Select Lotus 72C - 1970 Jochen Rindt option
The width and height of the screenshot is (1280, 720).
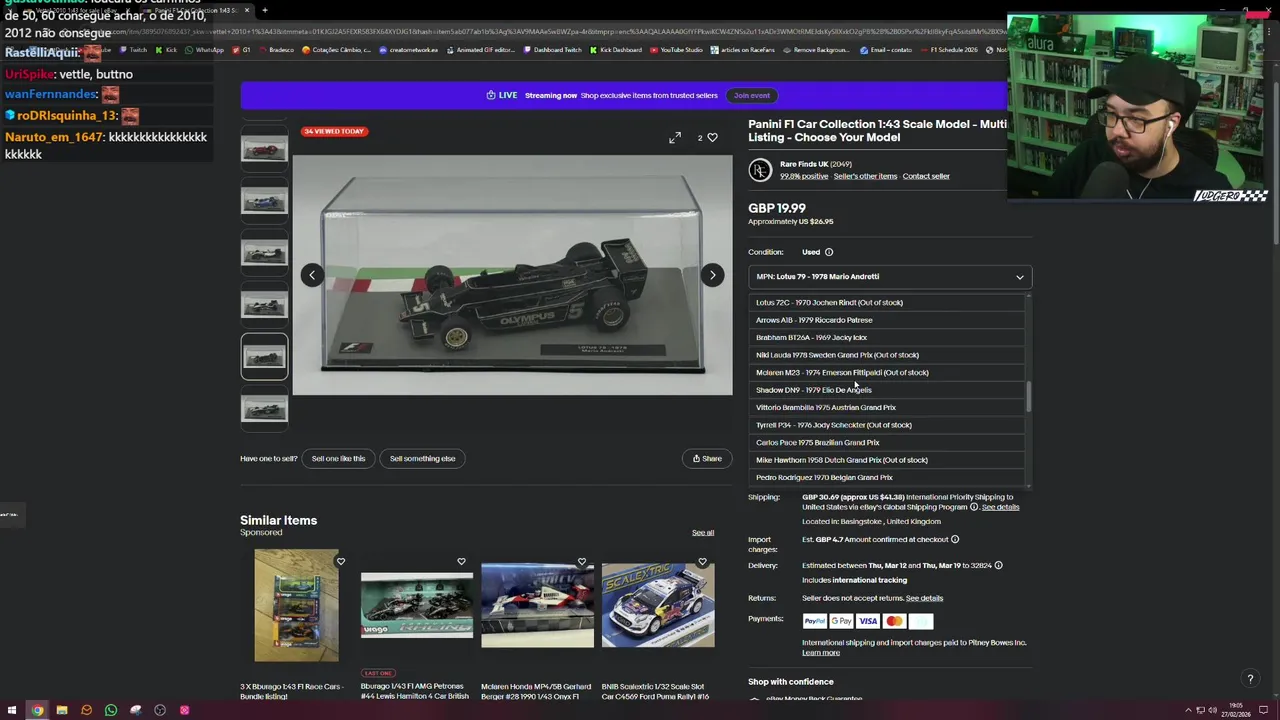[x=888, y=303]
